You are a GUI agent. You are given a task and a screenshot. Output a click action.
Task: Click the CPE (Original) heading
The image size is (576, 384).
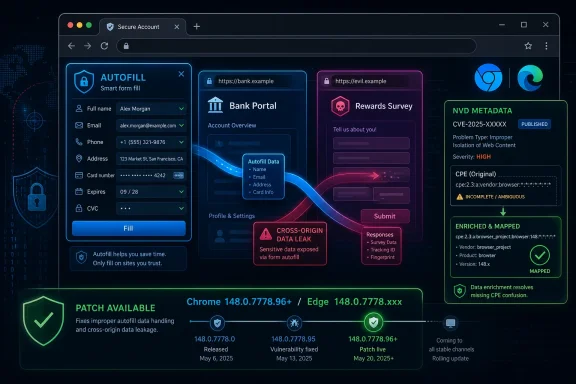pos(476,174)
